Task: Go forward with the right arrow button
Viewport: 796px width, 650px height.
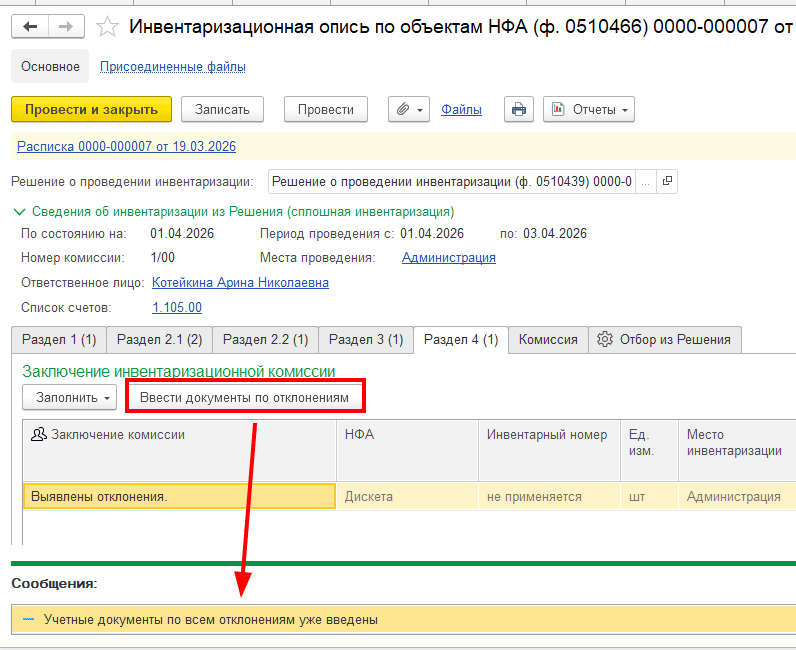Action: click(x=67, y=27)
